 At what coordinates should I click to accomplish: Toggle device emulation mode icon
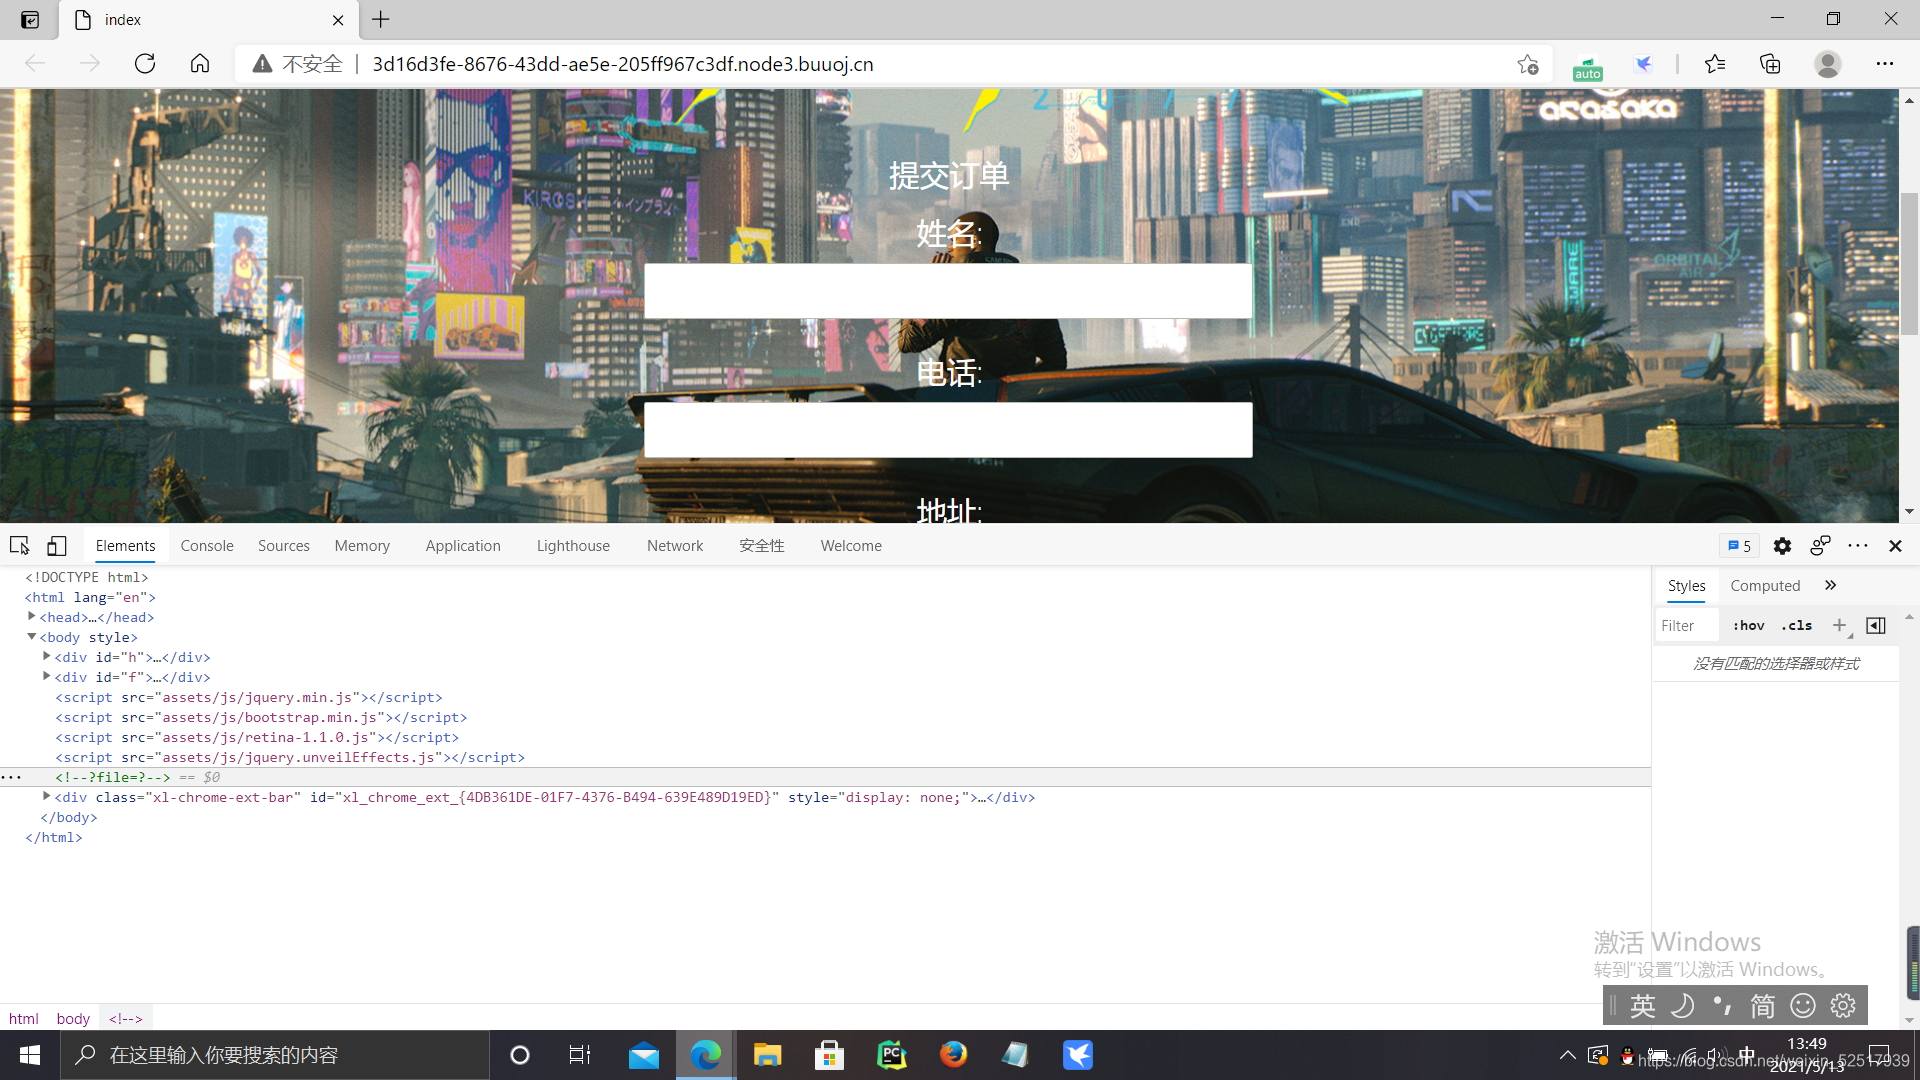click(x=57, y=545)
